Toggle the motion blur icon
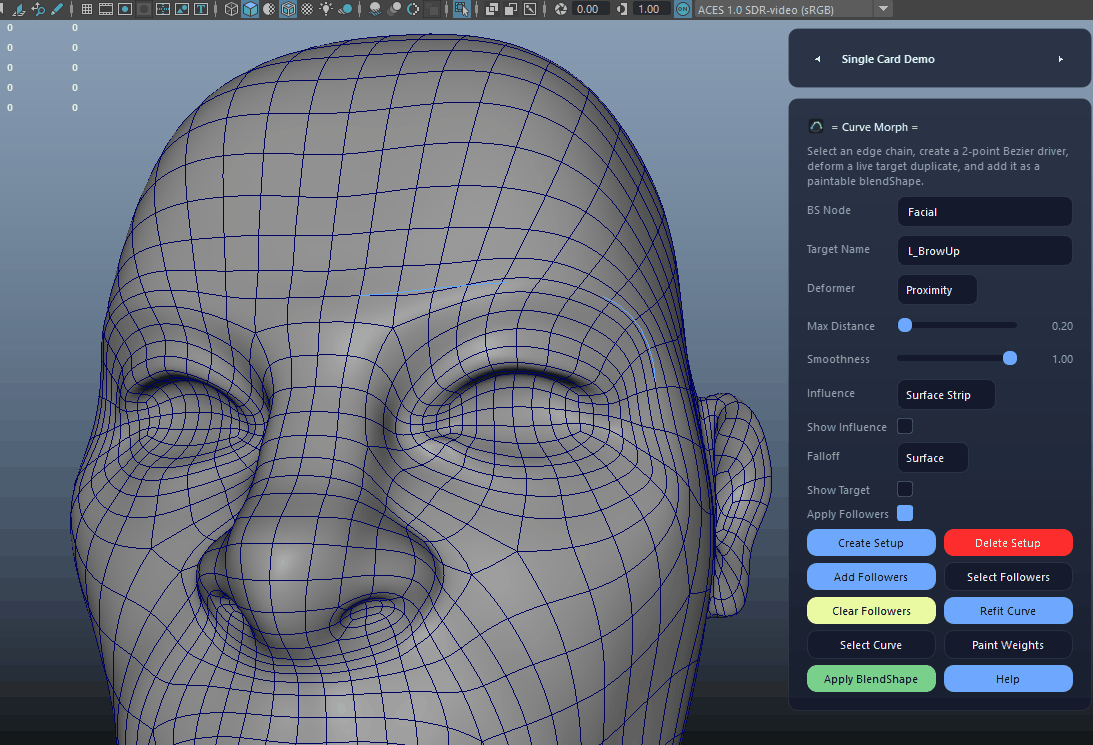 tap(395, 9)
